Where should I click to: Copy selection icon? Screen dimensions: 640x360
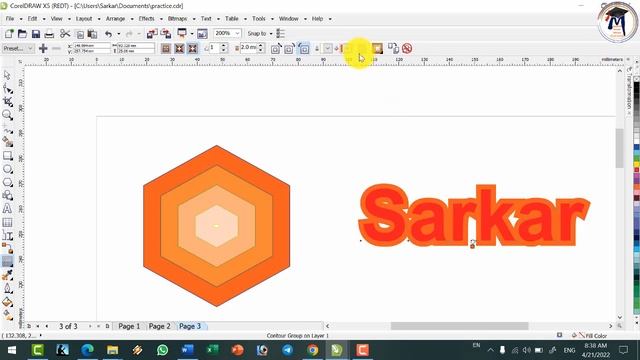pos(80,34)
